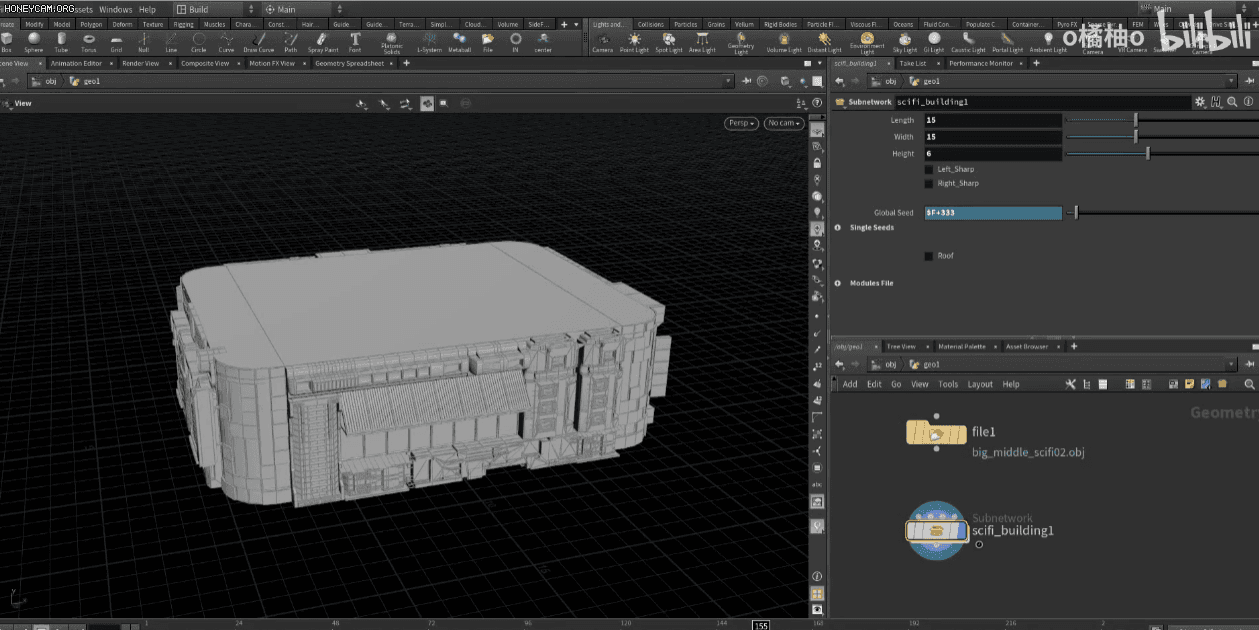Viewport: 1259px width, 630px height.
Task: Adjust the Global Seed slider handle
Action: (1076, 213)
